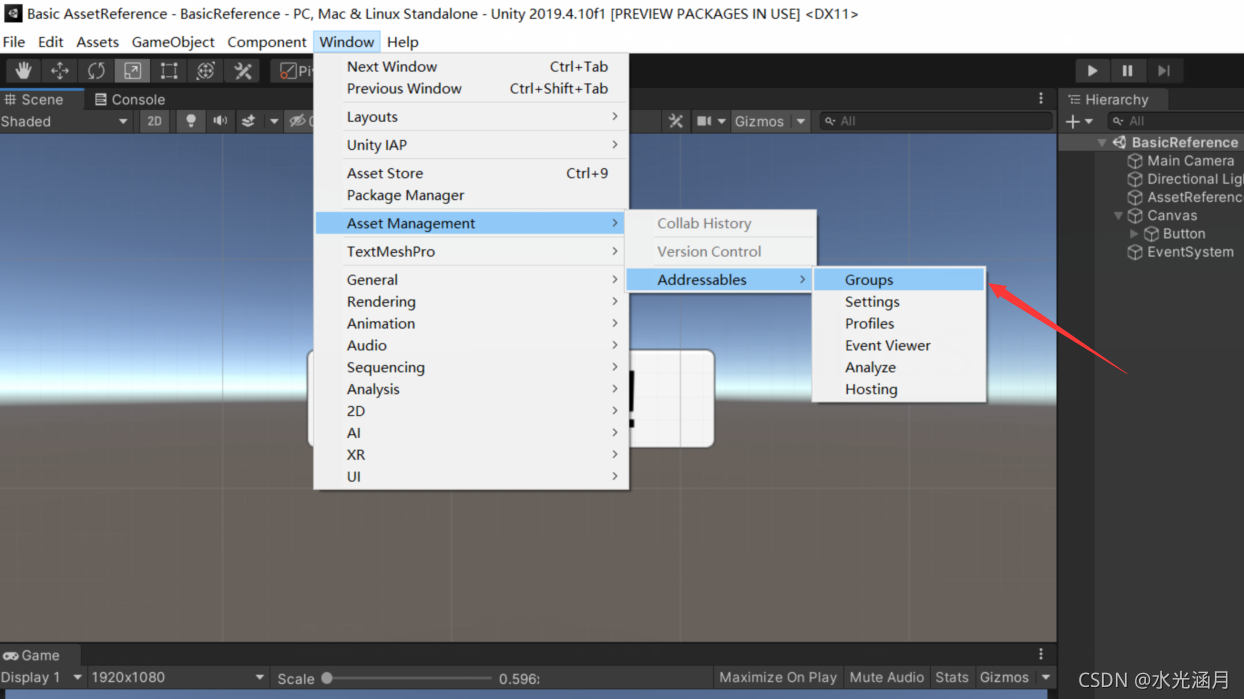This screenshot has height=699, width=1244.
Task: Open the Display 1 dropdown in Game view
Action: [x=42, y=678]
